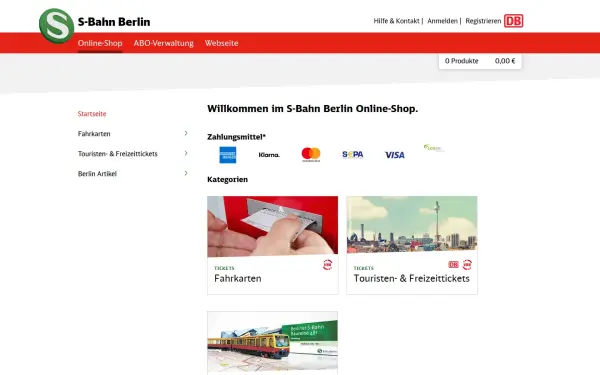Click the red DB logo in header
This screenshot has height=375, width=600.
(x=514, y=21)
